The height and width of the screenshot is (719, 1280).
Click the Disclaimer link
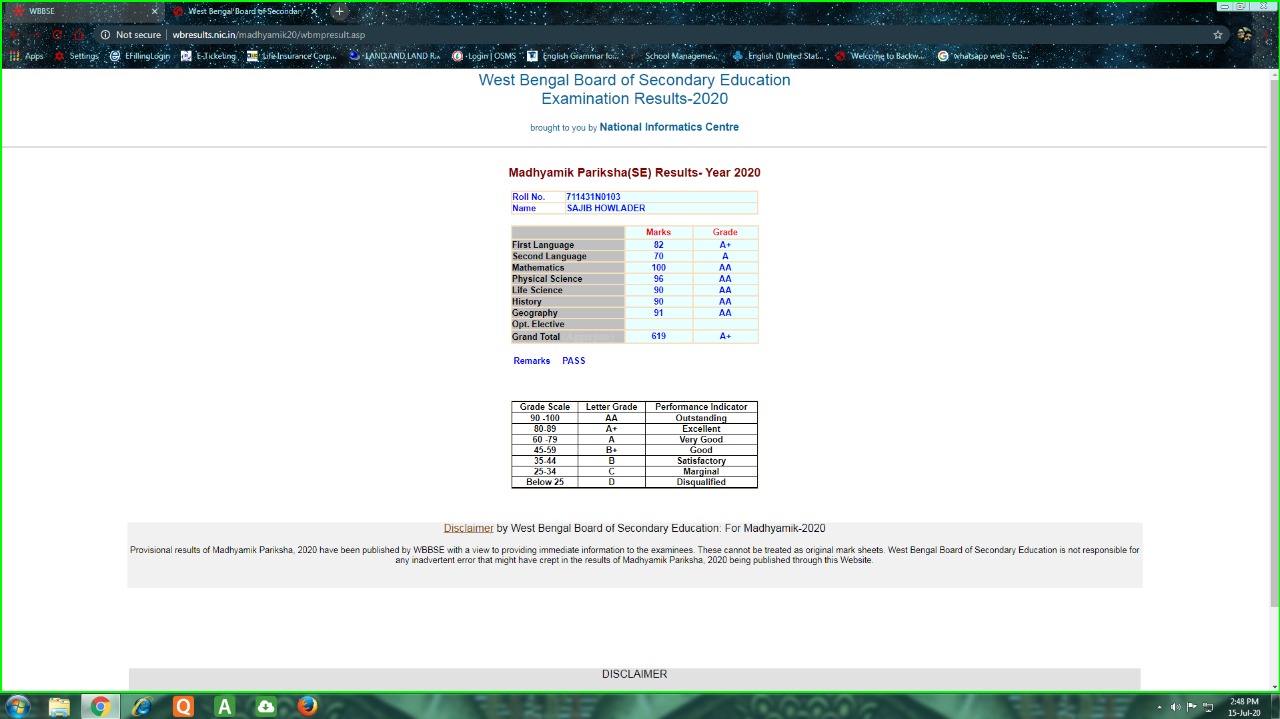[468, 528]
